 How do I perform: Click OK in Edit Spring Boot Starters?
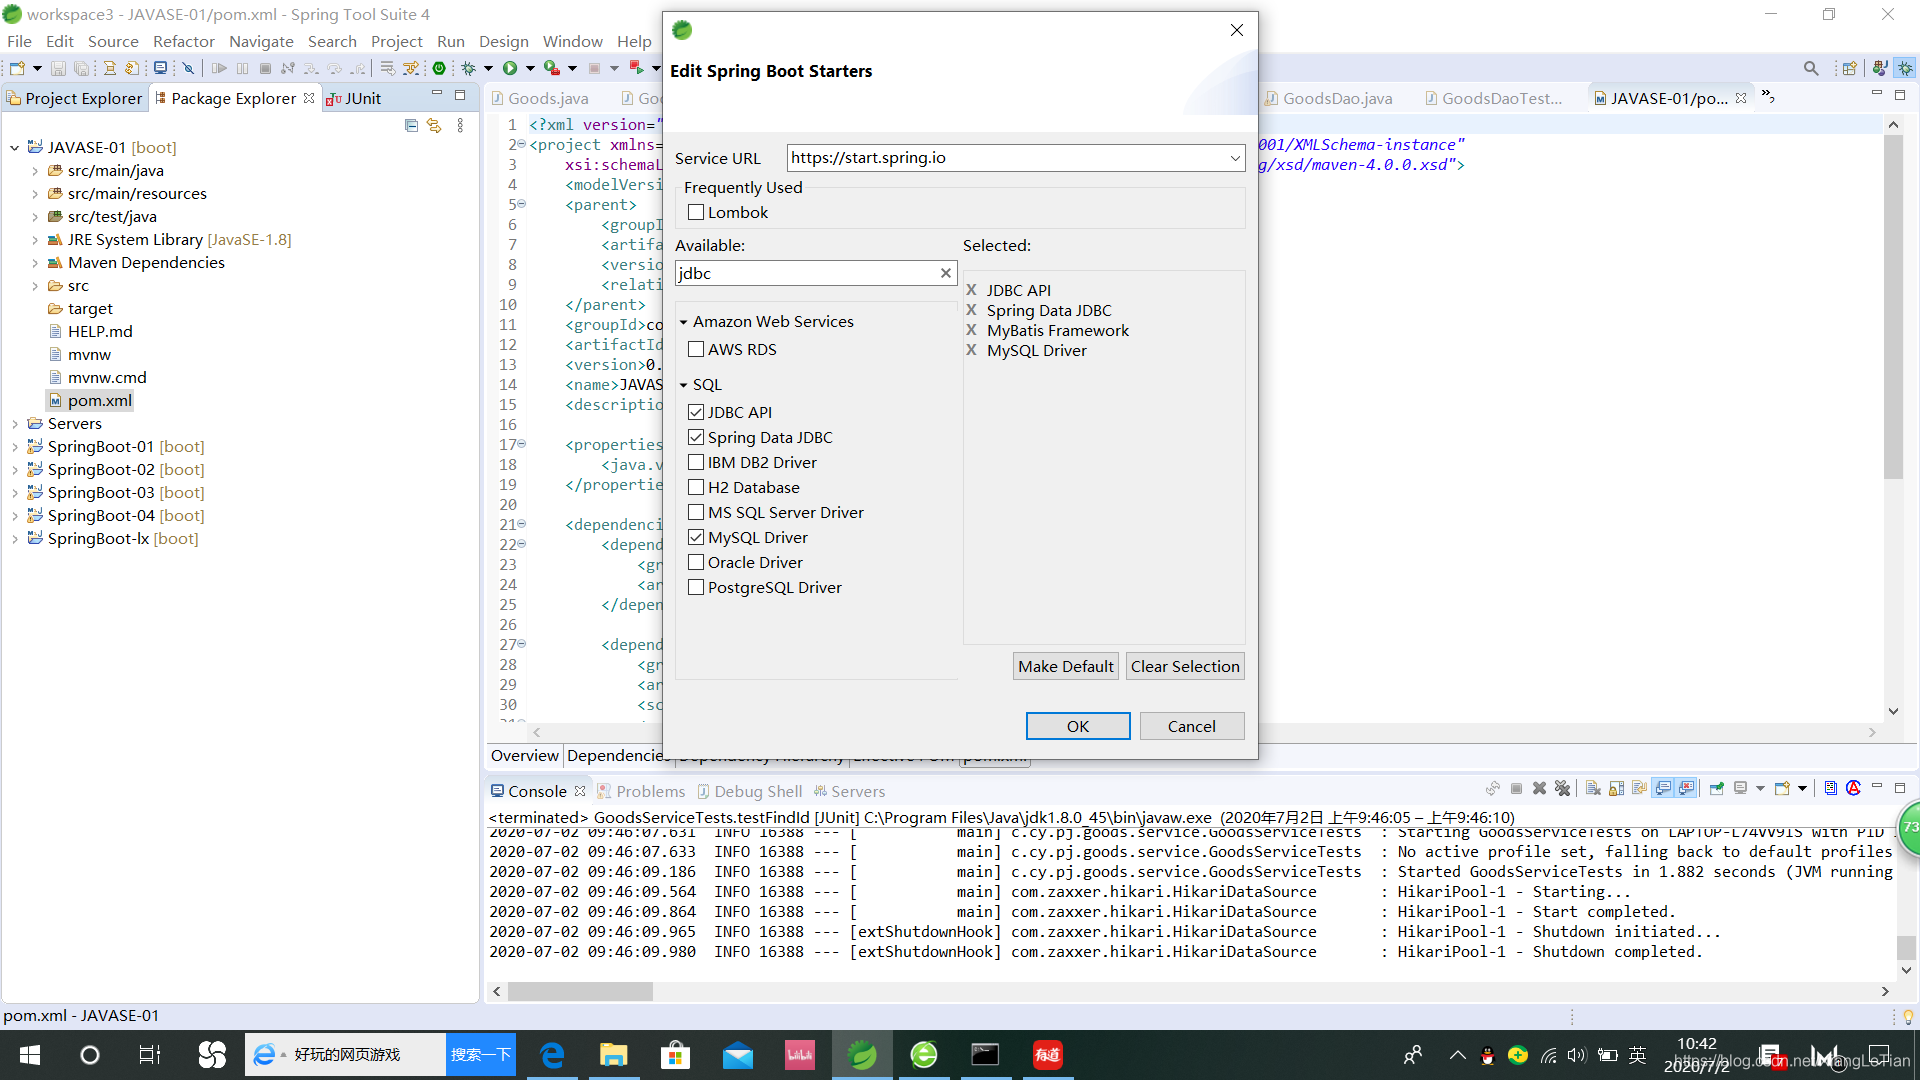click(1078, 726)
